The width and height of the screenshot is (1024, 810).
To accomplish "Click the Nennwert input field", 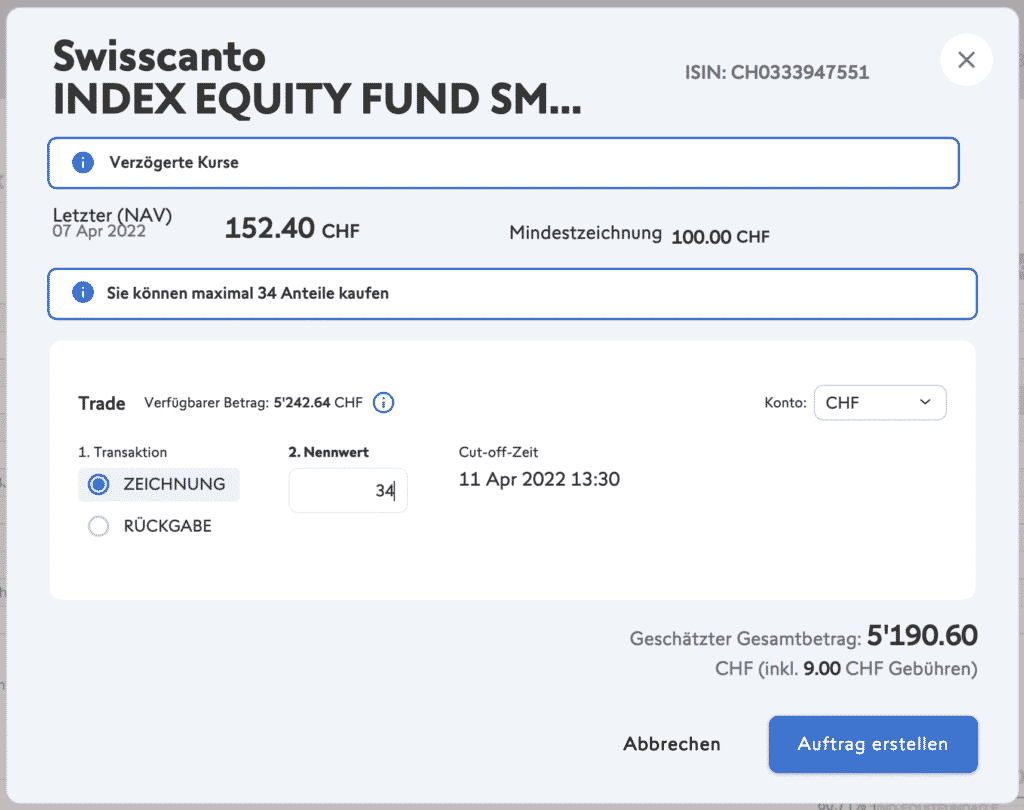I will (x=348, y=490).
